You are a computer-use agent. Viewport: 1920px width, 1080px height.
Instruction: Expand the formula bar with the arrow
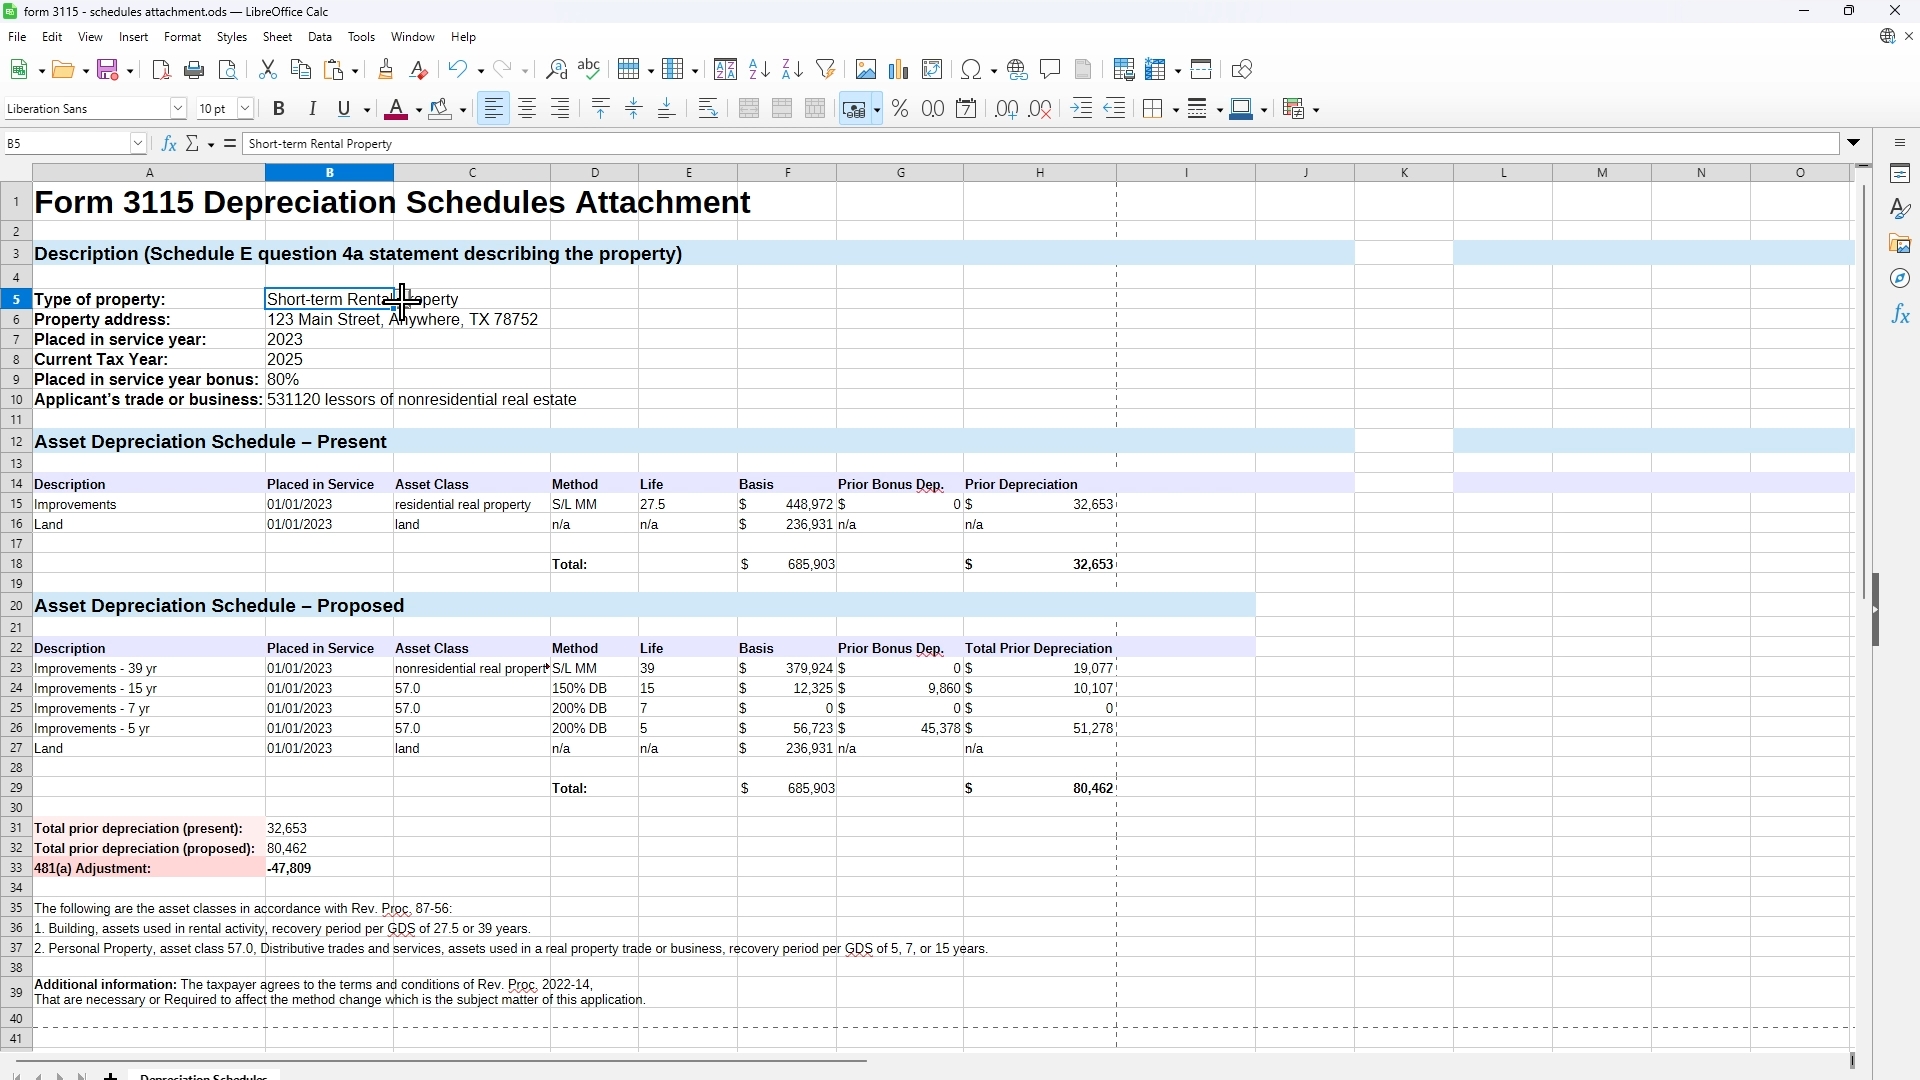point(1855,144)
